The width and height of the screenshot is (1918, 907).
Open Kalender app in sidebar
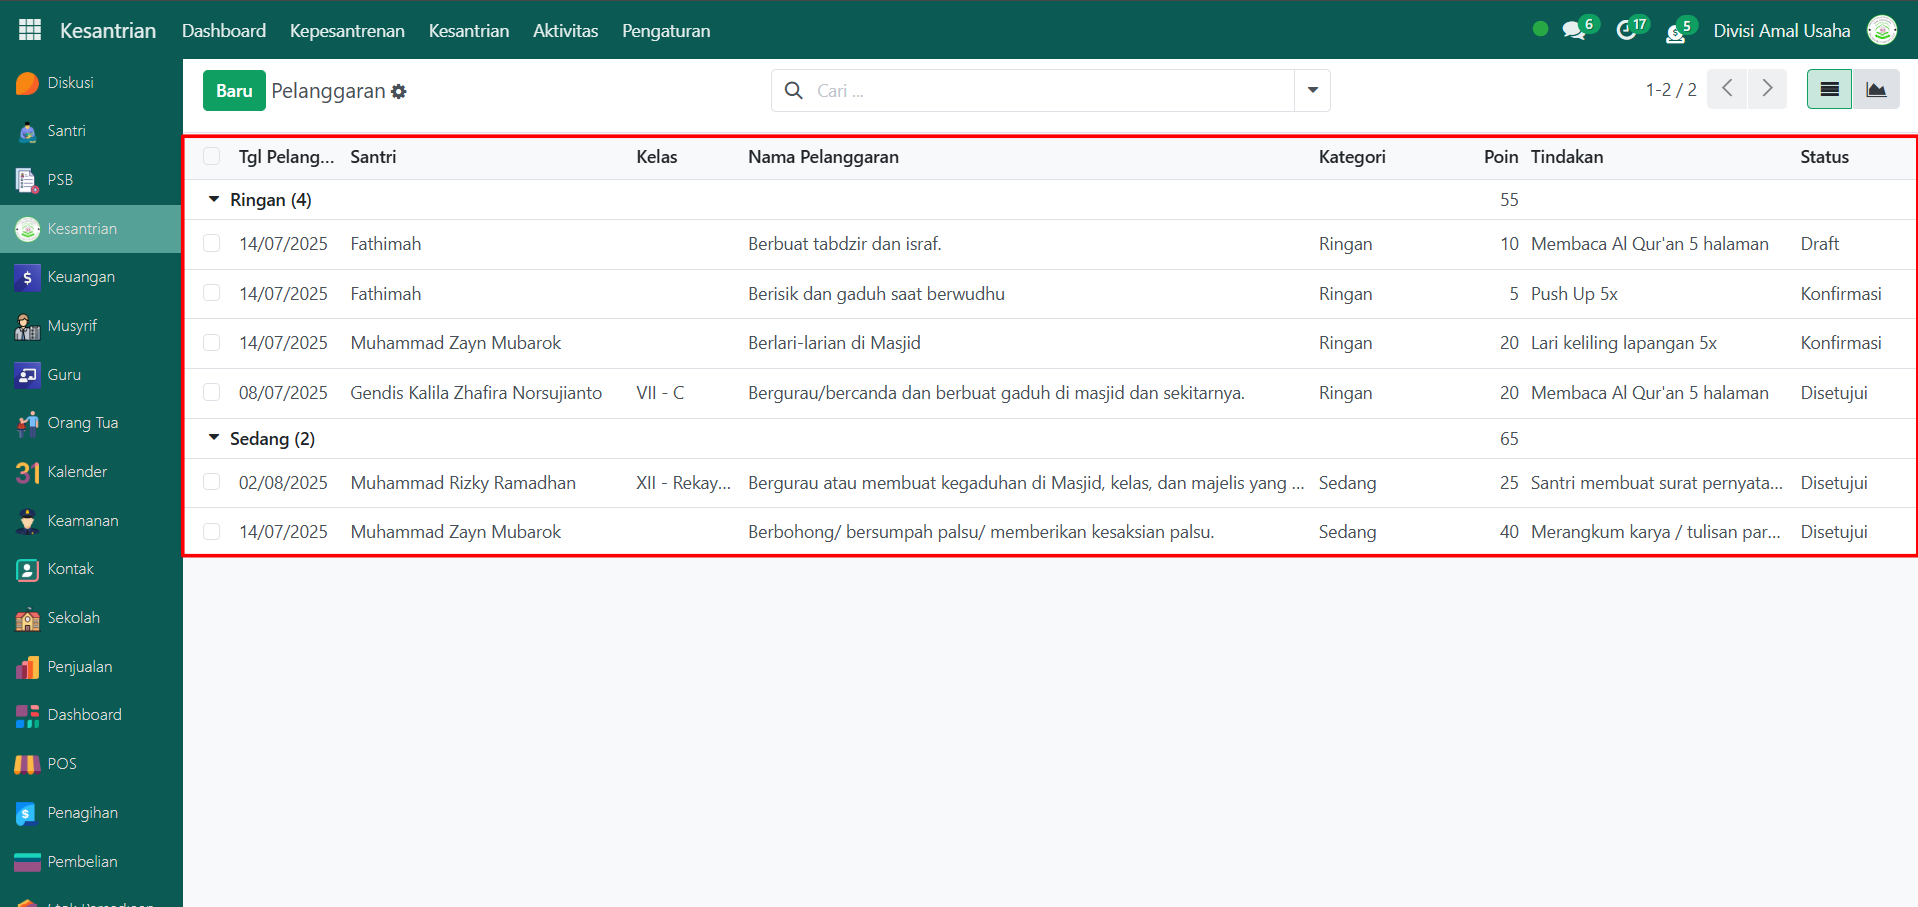click(x=76, y=472)
